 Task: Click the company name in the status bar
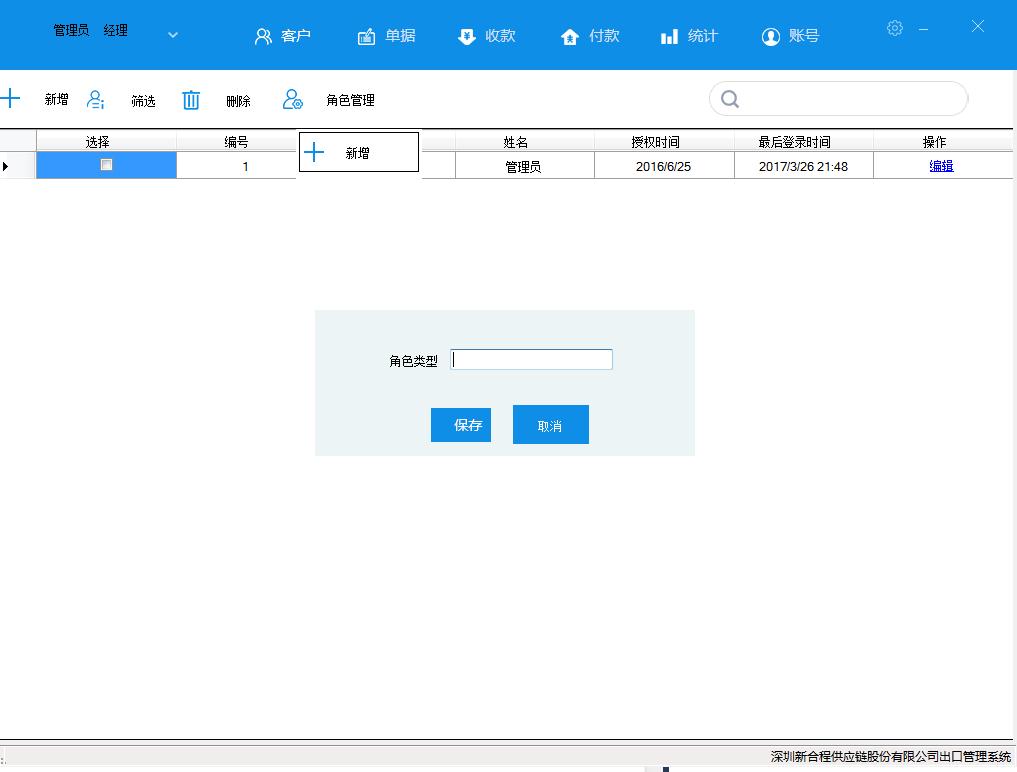[891, 756]
